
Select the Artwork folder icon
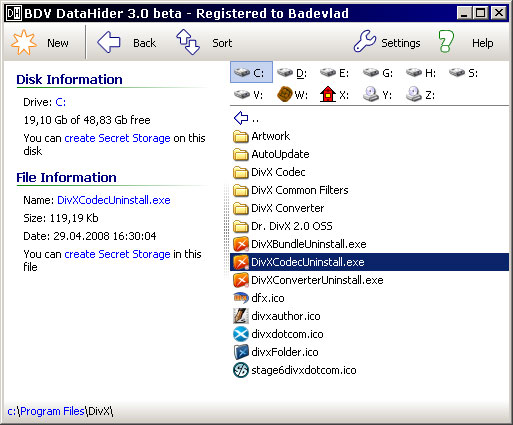click(x=241, y=137)
